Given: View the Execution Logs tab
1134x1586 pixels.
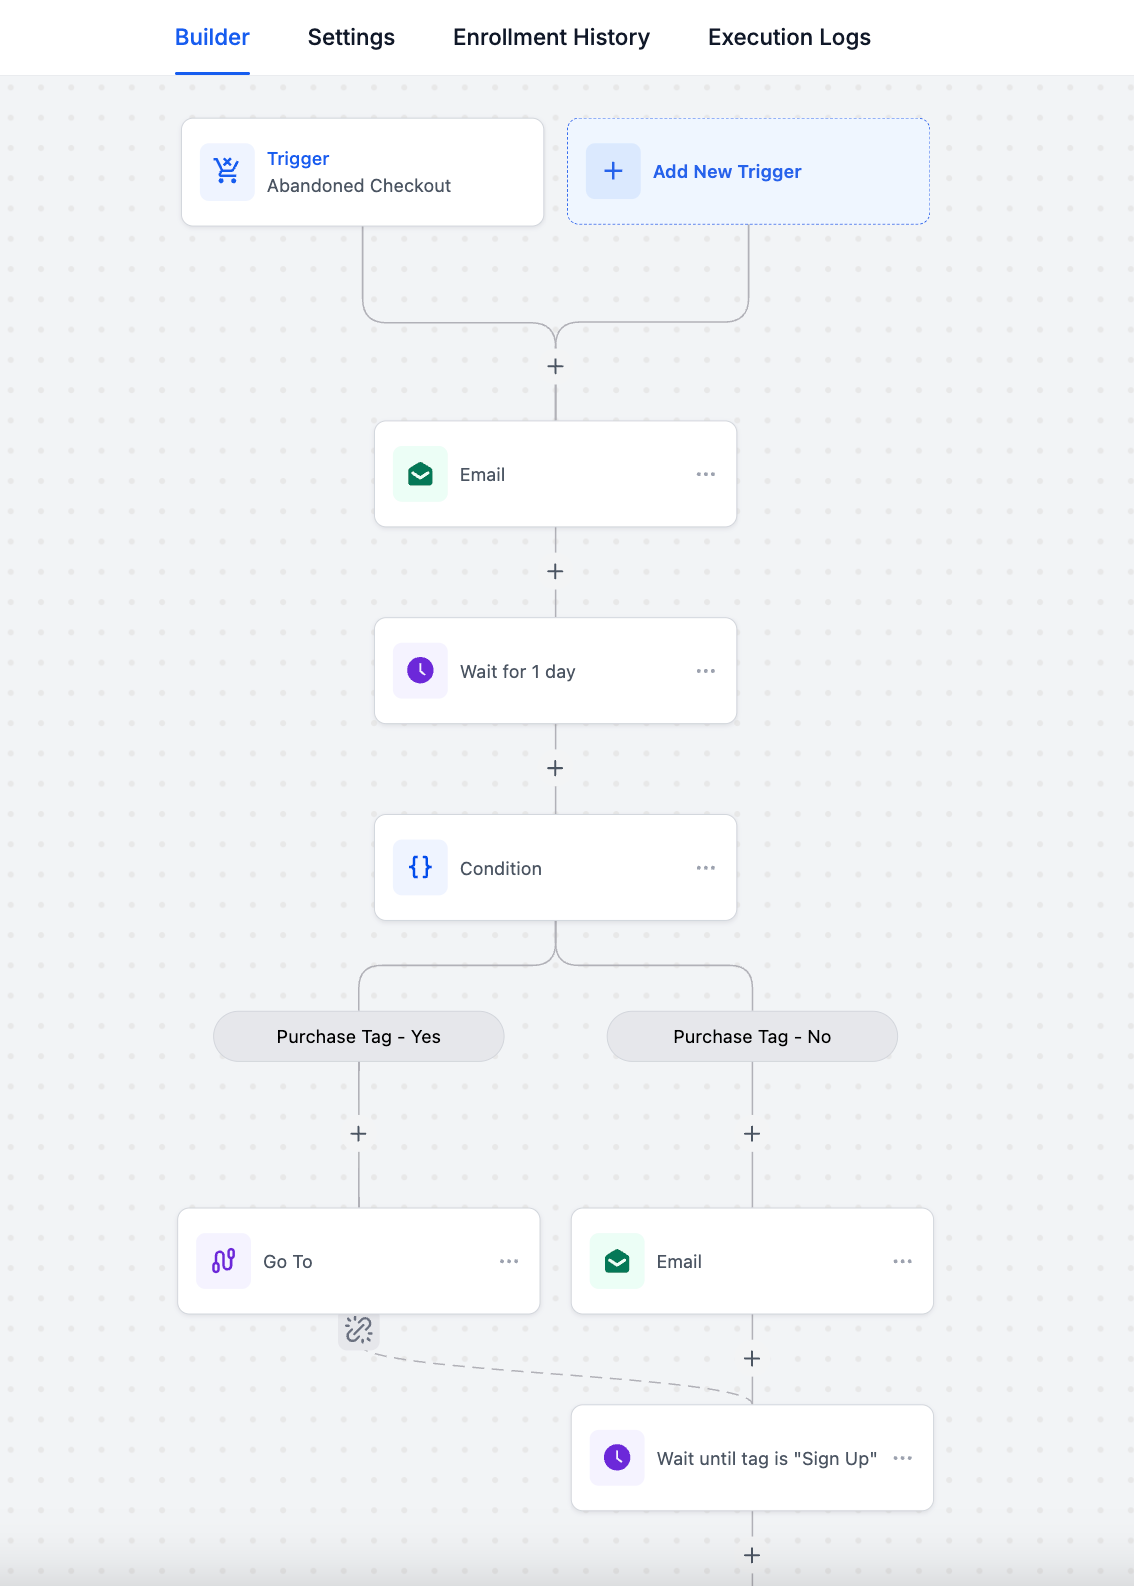Looking at the screenshot, I should [x=789, y=37].
